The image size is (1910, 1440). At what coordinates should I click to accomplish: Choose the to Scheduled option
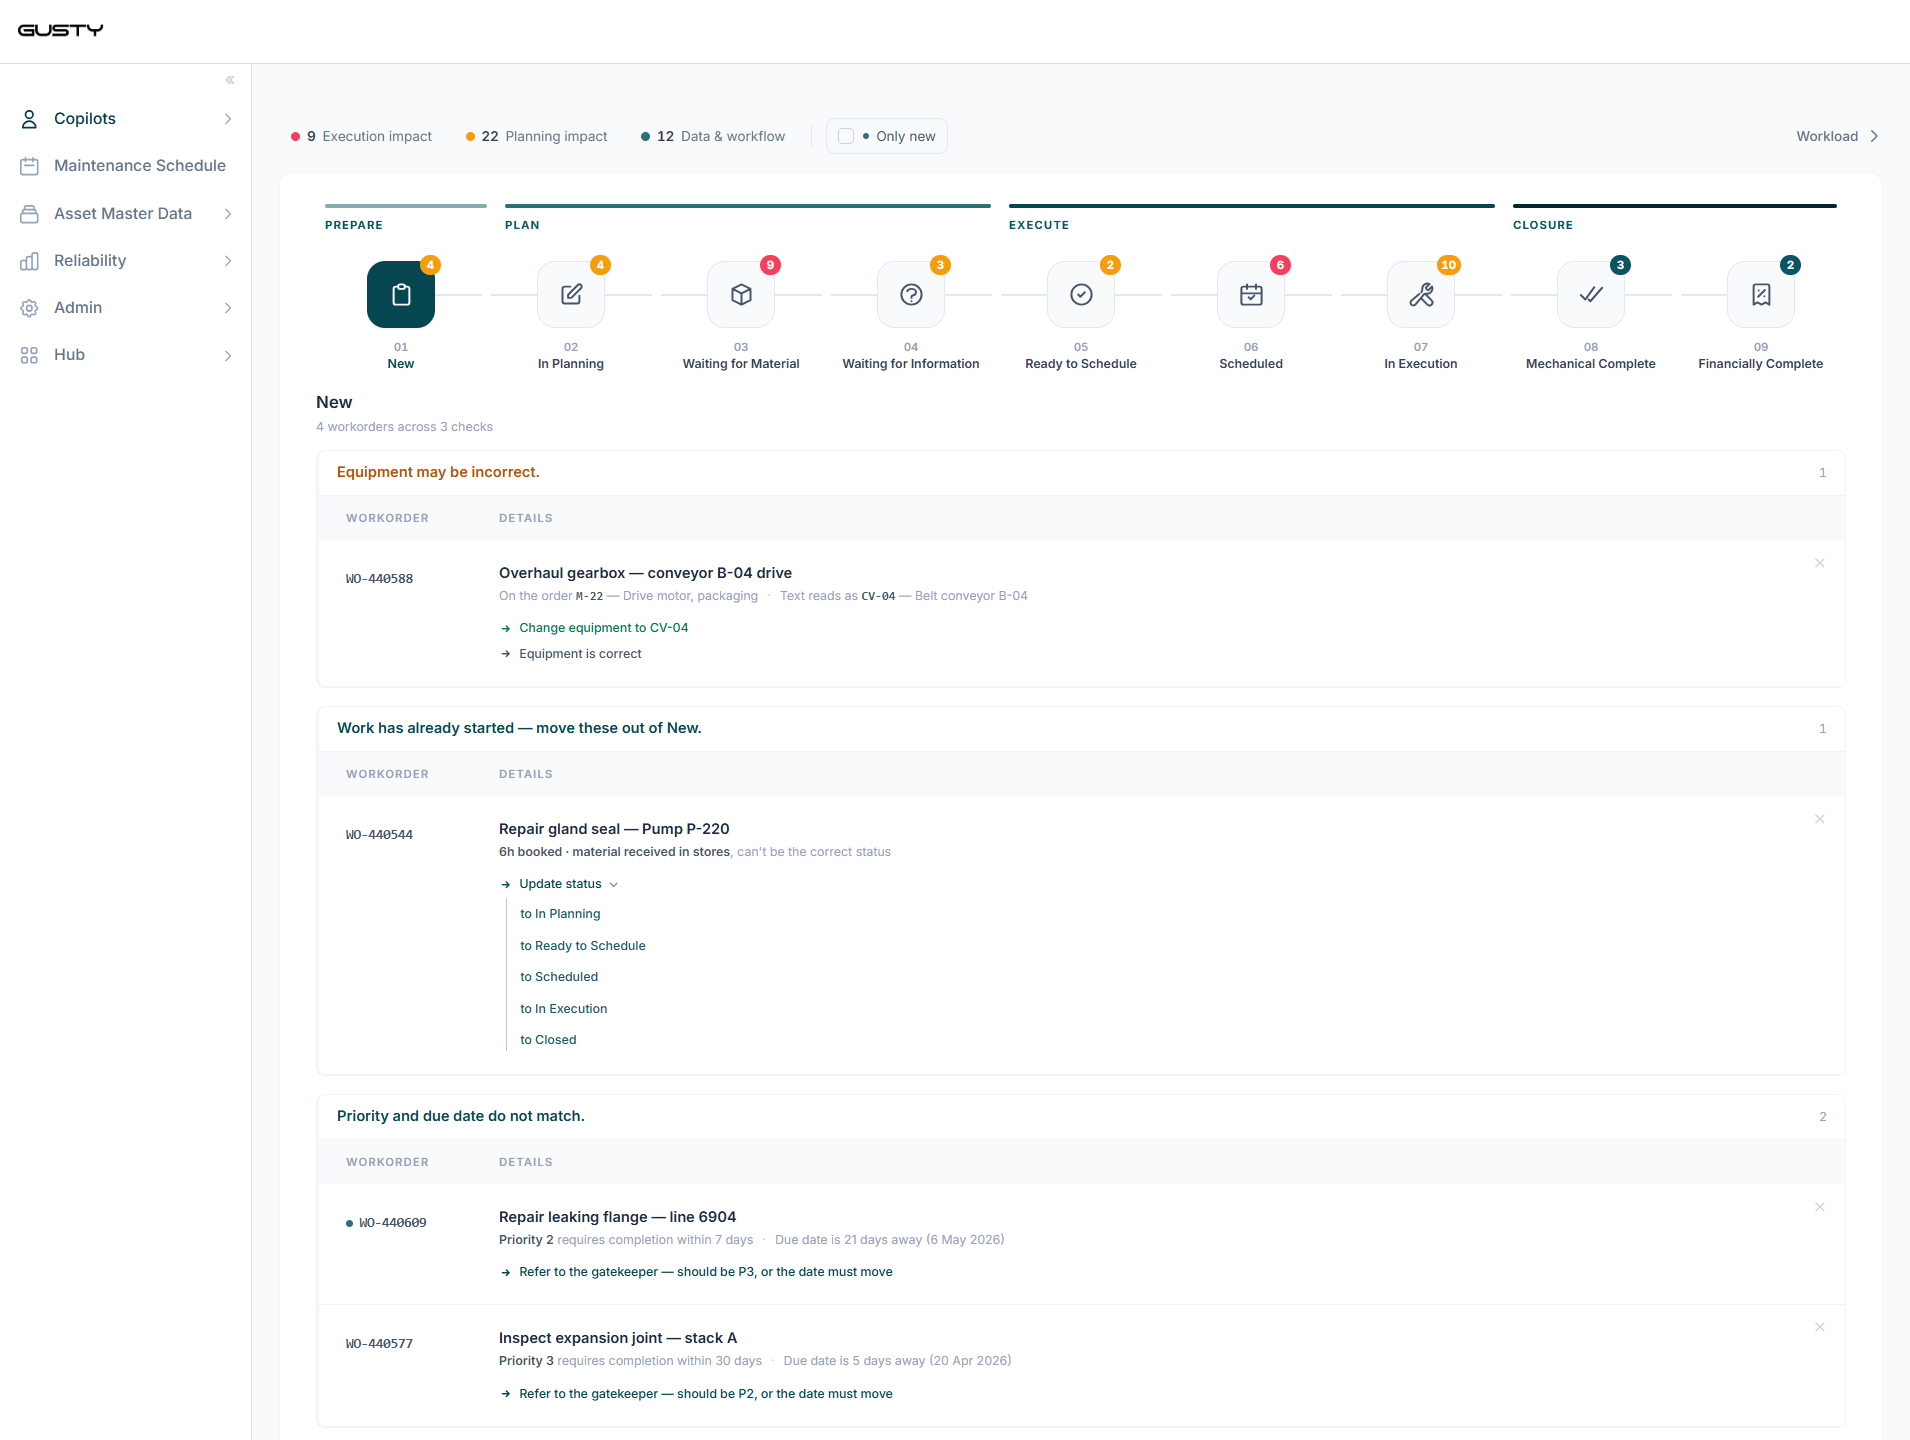[x=559, y=977]
